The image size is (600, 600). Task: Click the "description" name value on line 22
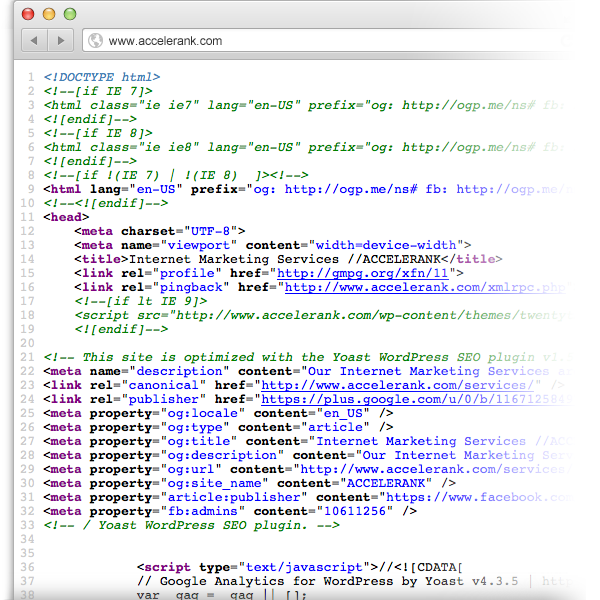pos(179,372)
